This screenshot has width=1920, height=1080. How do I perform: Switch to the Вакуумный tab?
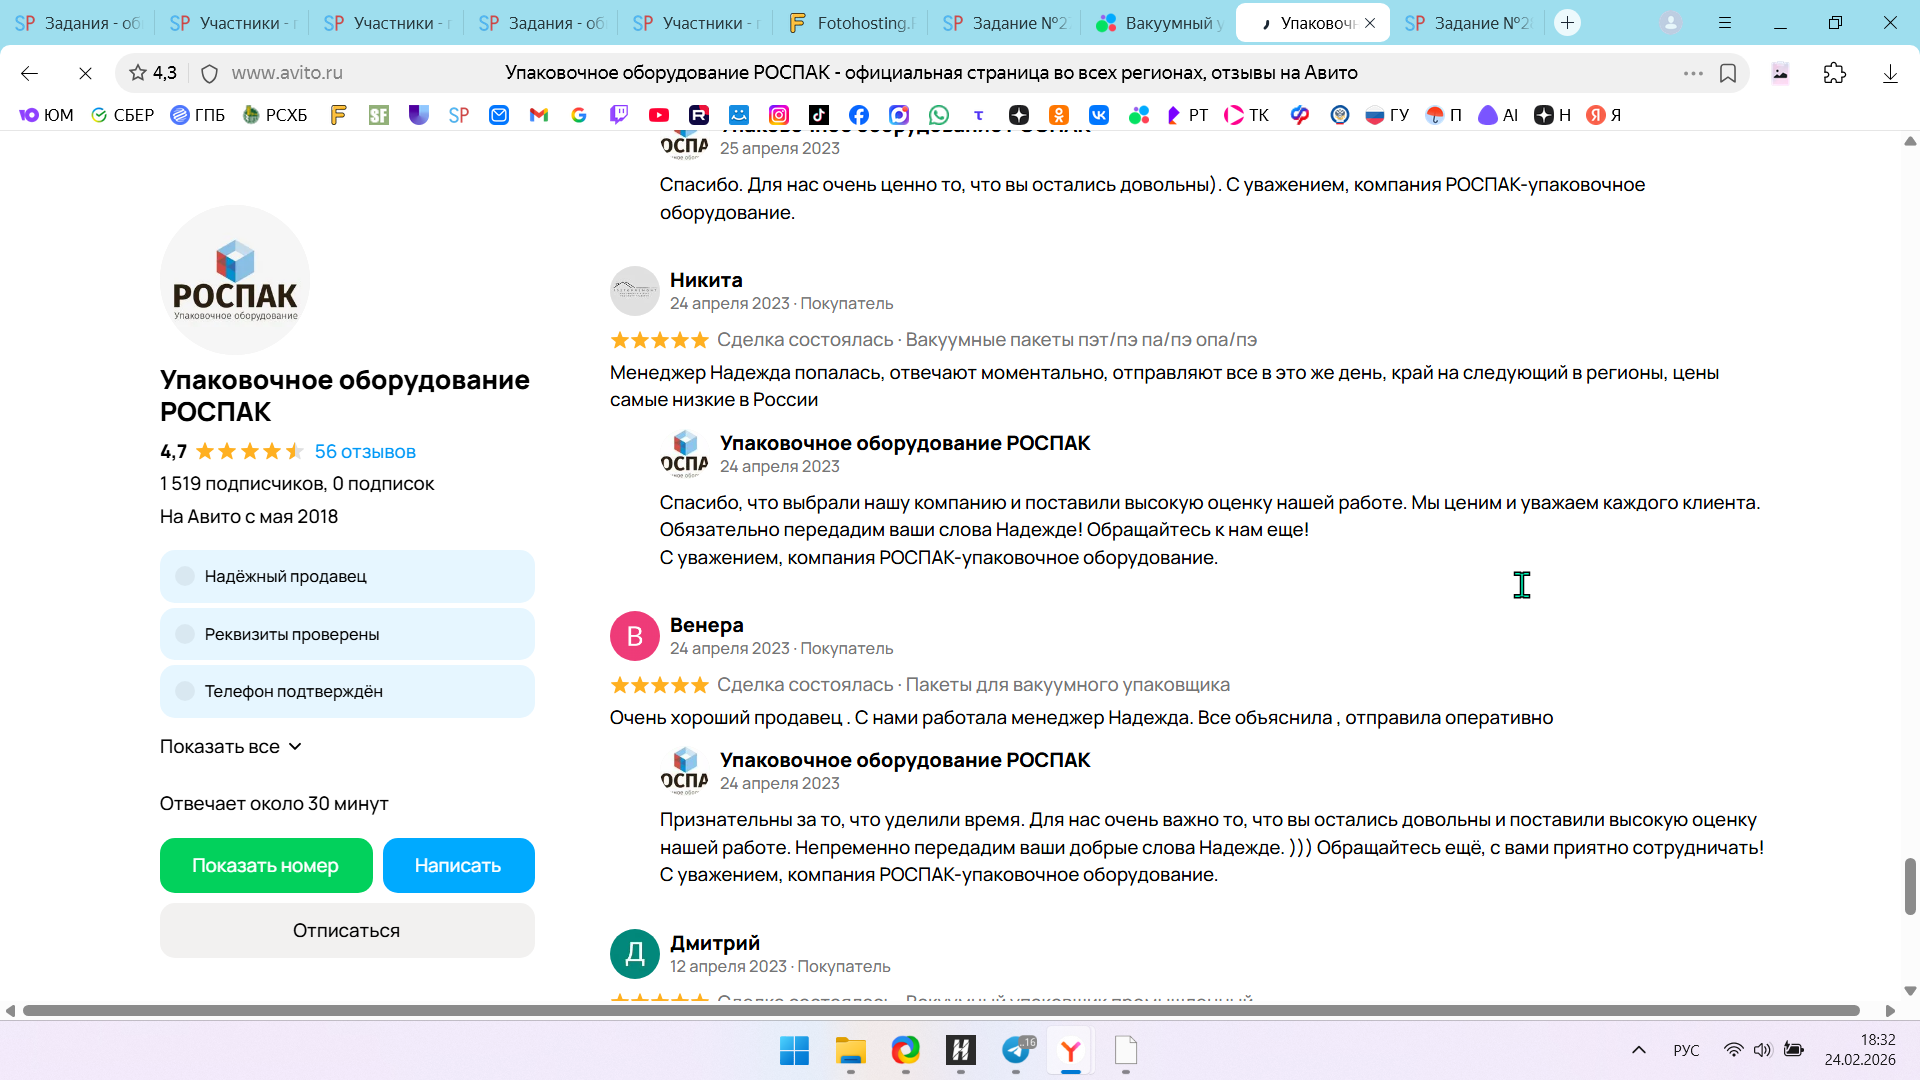pos(1160,22)
